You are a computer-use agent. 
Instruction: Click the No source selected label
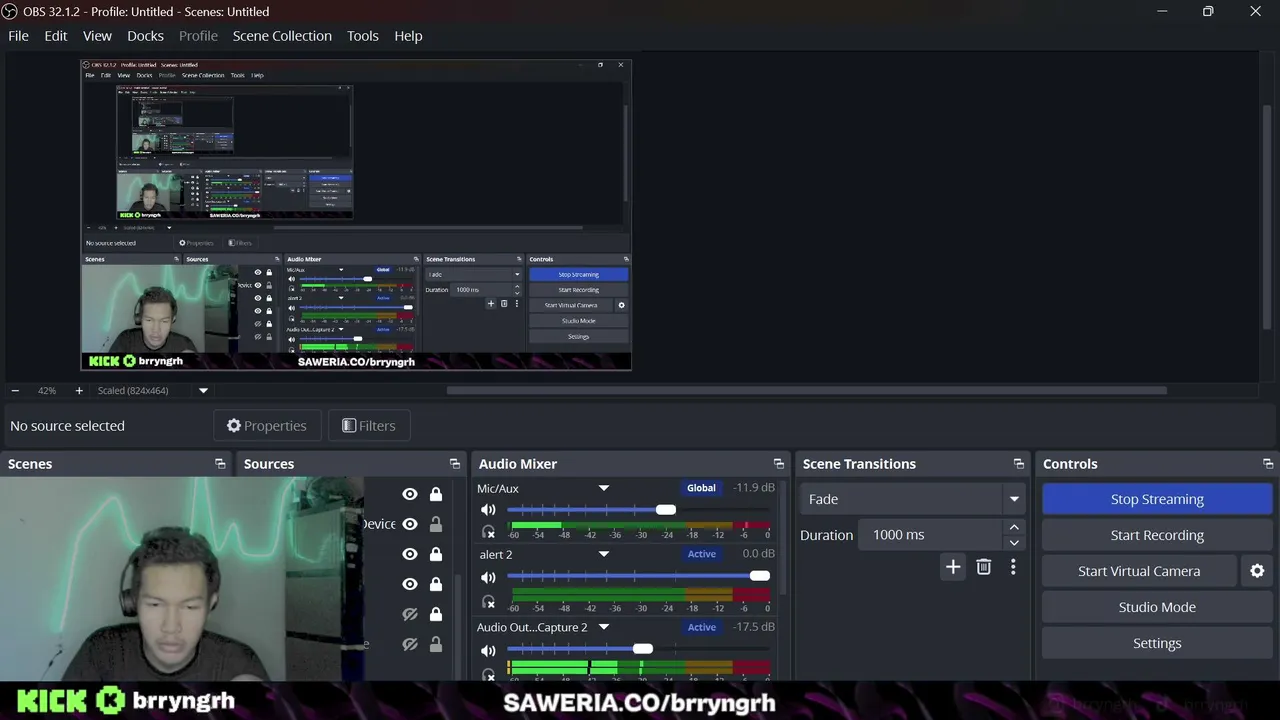pyautogui.click(x=67, y=426)
